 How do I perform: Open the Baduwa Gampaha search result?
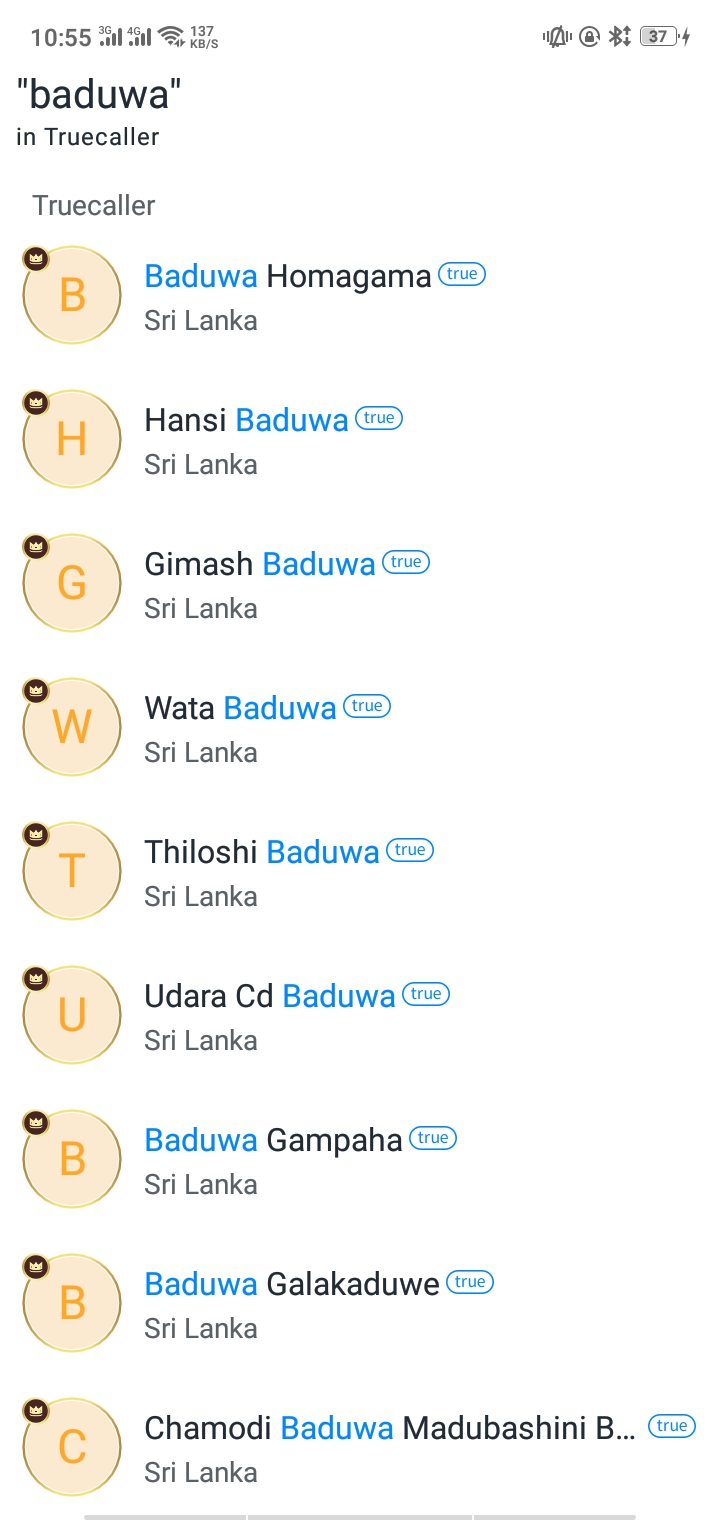360,1159
